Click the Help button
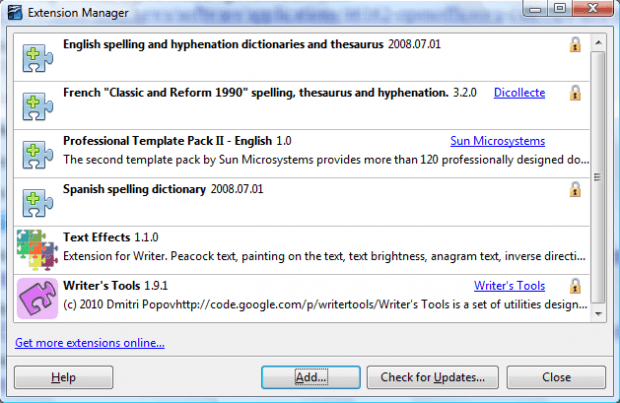The height and width of the screenshot is (403, 620). coord(64,377)
